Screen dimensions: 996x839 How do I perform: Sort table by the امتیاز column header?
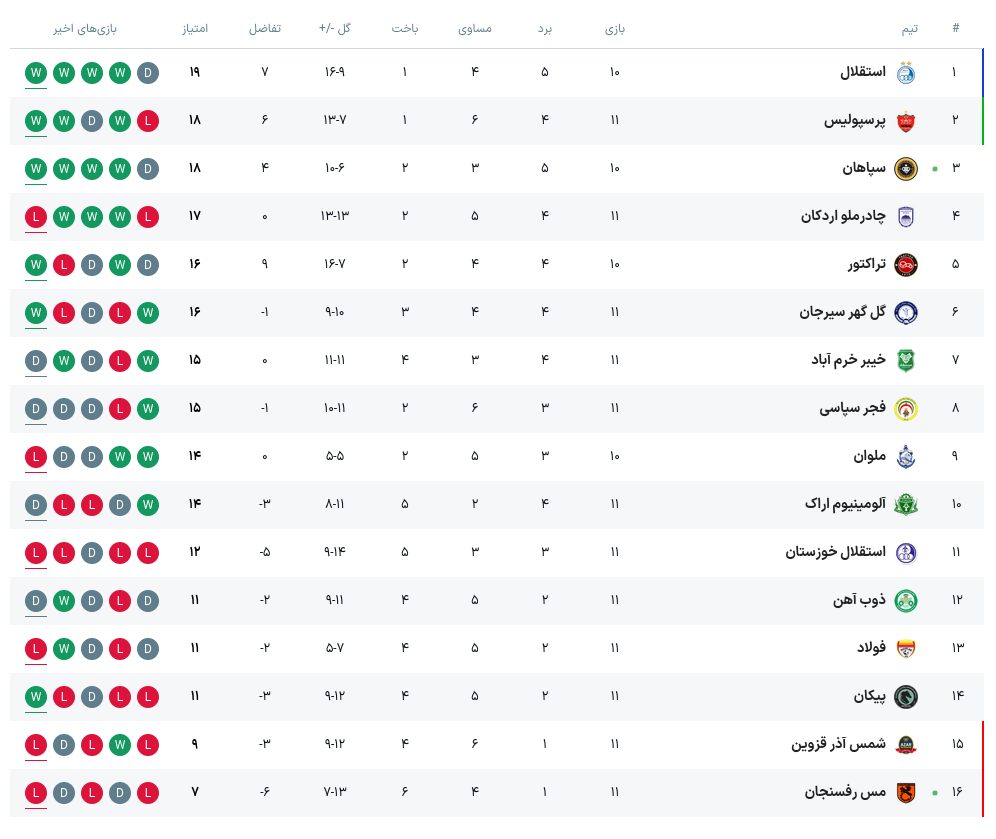[x=195, y=28]
